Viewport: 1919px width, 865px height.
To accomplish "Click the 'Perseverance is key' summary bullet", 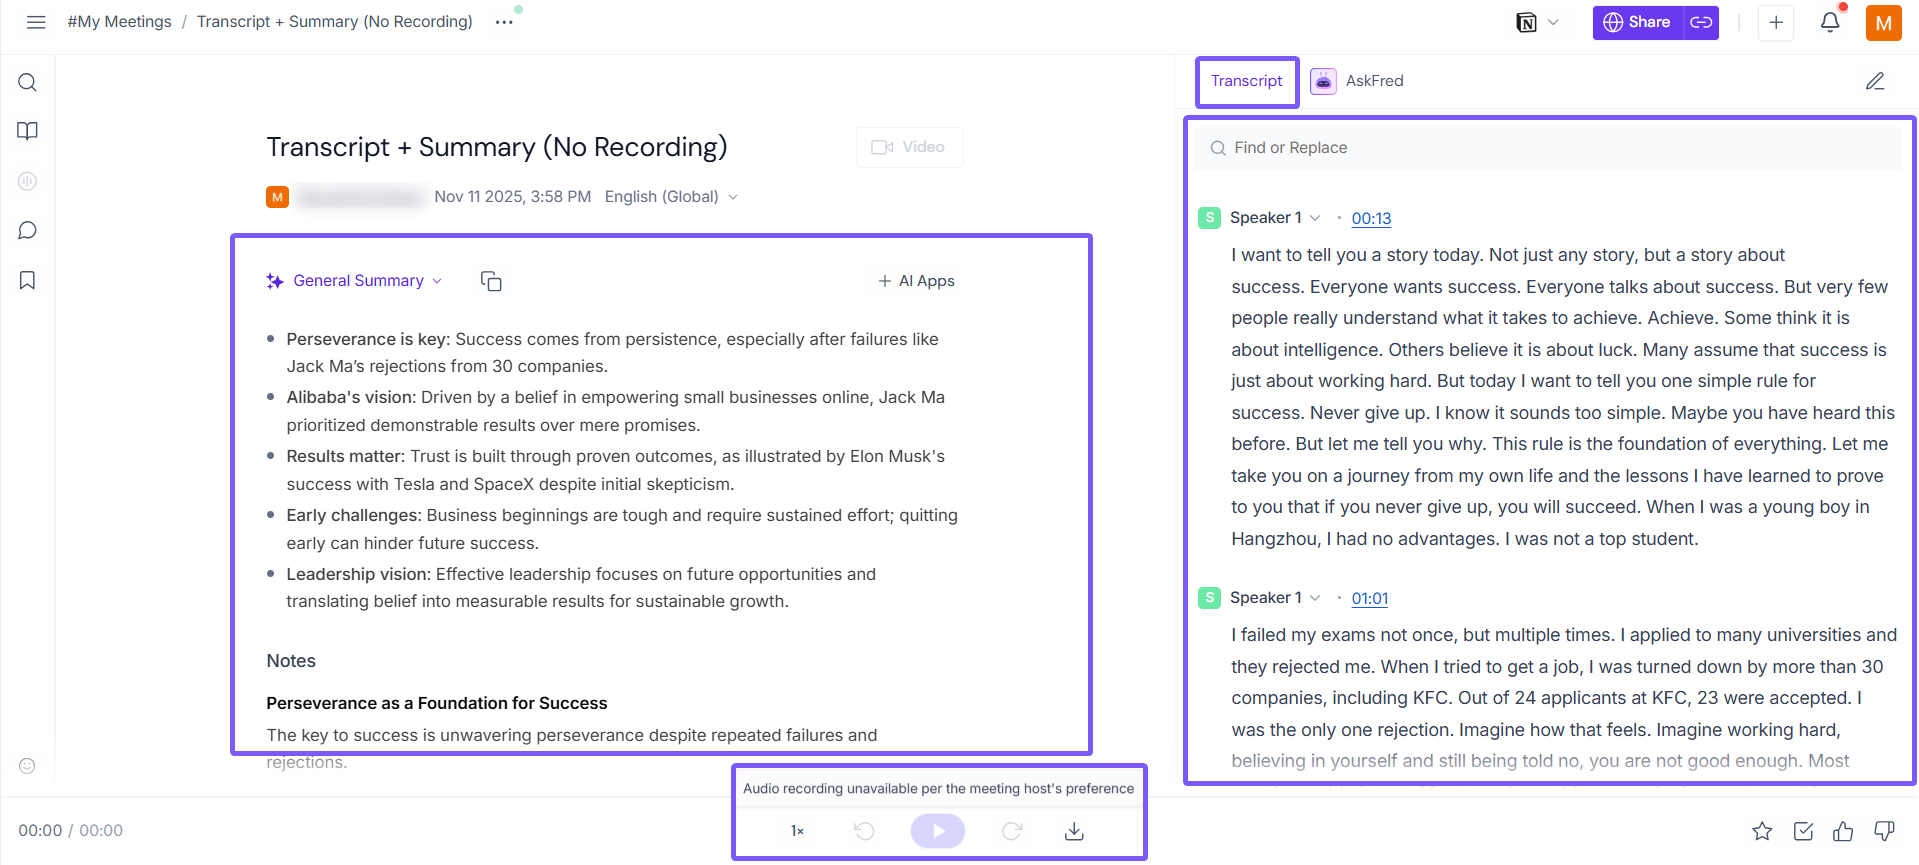I will pos(612,353).
